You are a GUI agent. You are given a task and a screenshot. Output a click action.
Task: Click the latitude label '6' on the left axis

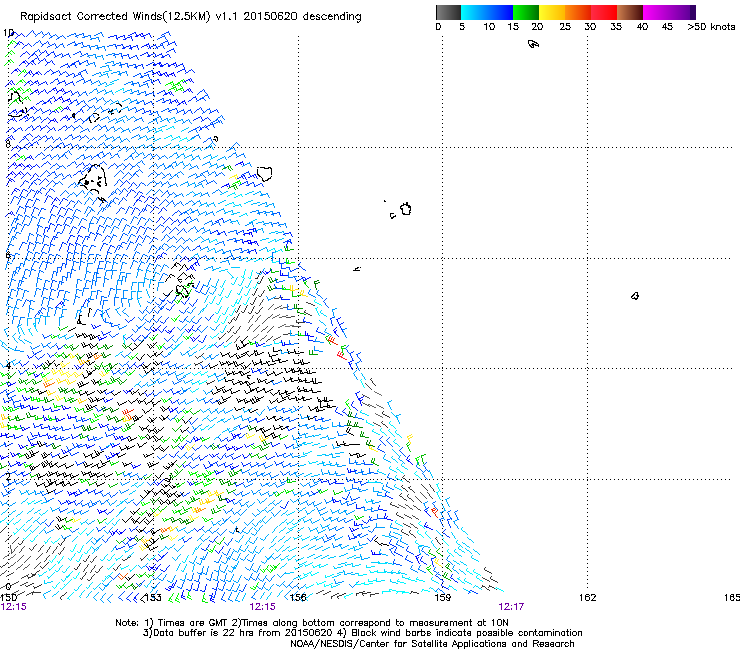click(x=8, y=255)
